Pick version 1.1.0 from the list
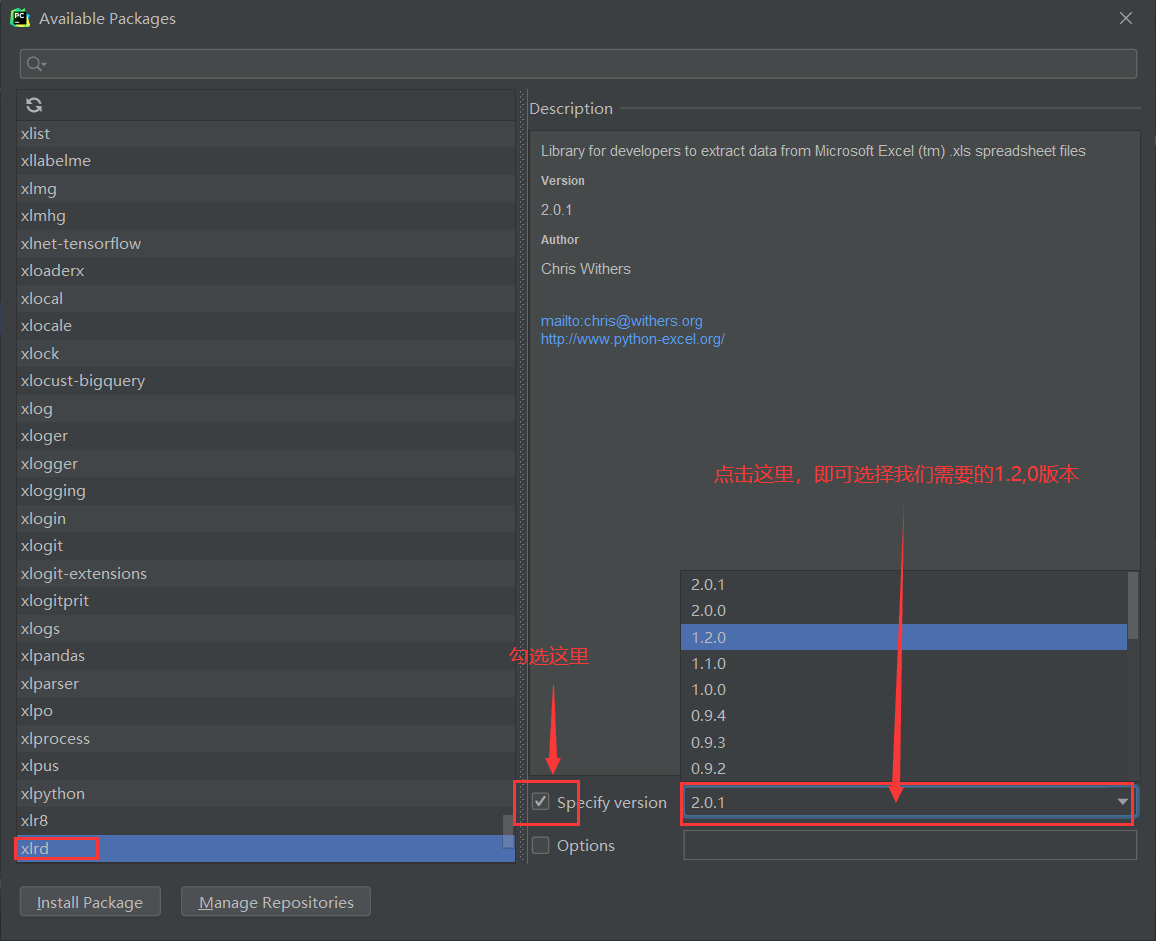Image resolution: width=1156 pixels, height=941 pixels. pos(904,664)
